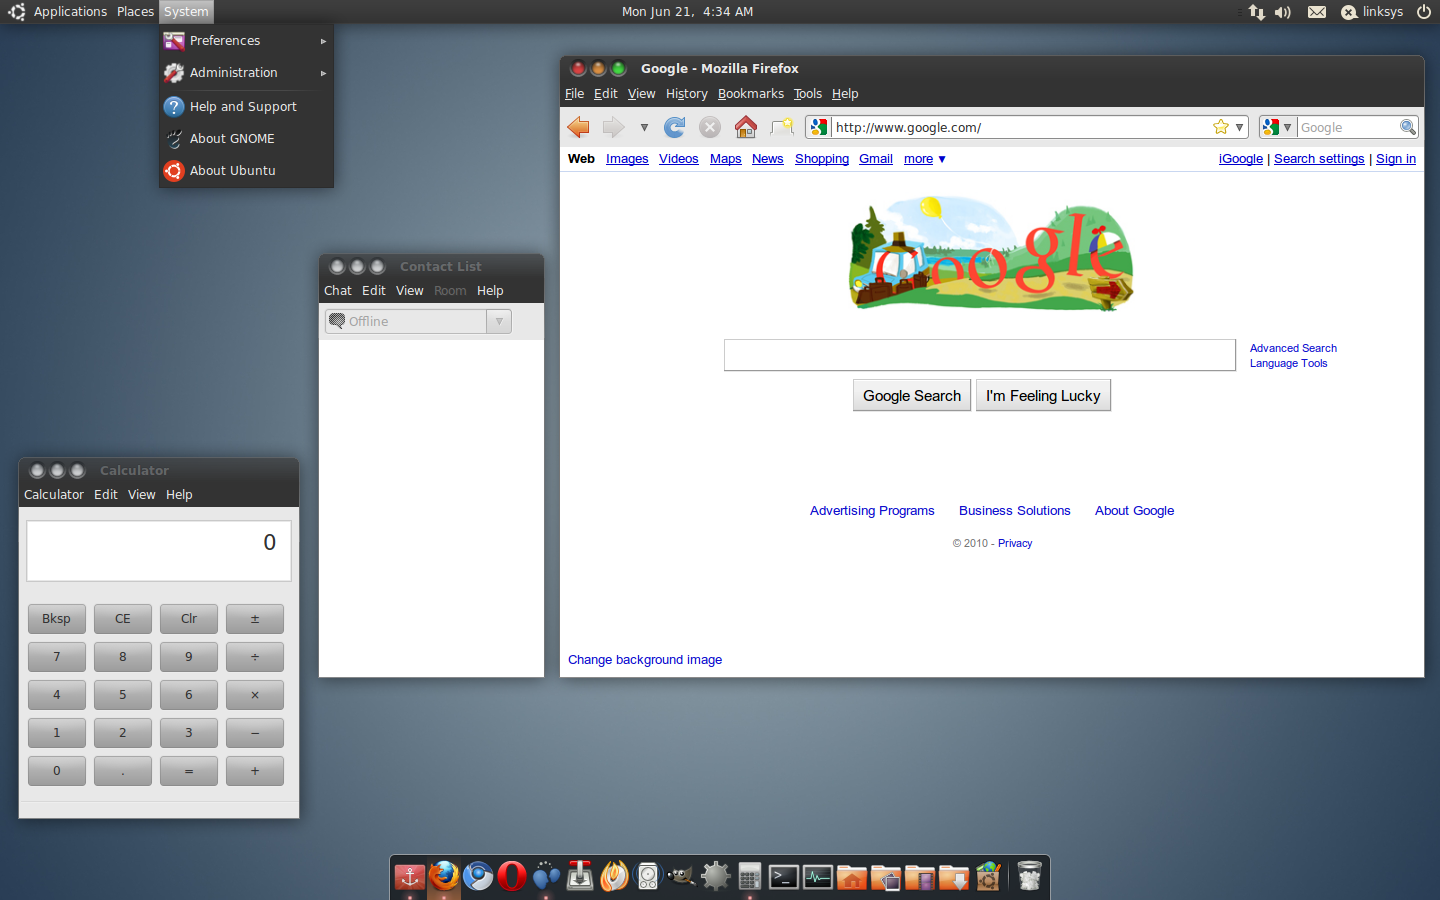
Task: Open a new tab via the toolbar icon
Action: [x=782, y=127]
